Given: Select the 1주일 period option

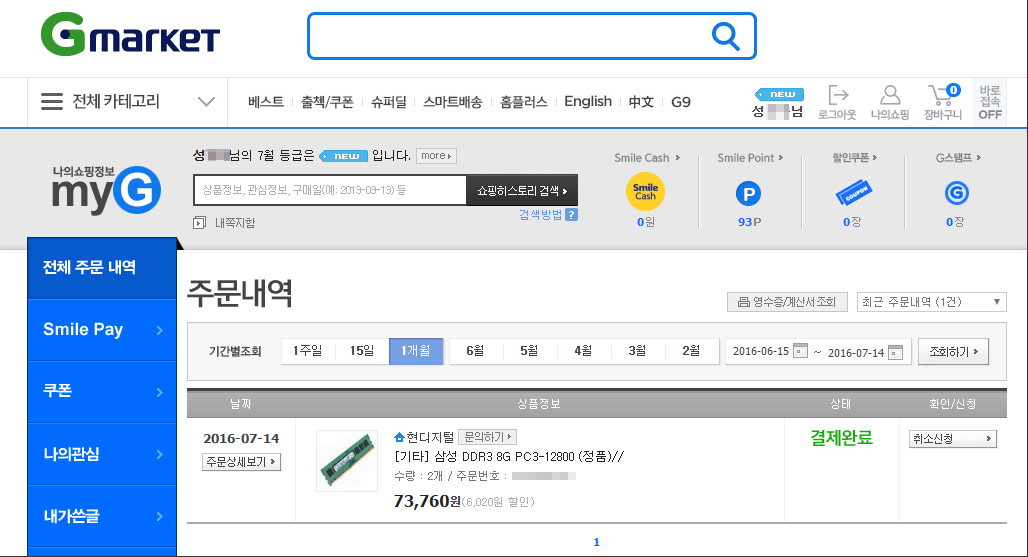Looking at the screenshot, I should (308, 351).
